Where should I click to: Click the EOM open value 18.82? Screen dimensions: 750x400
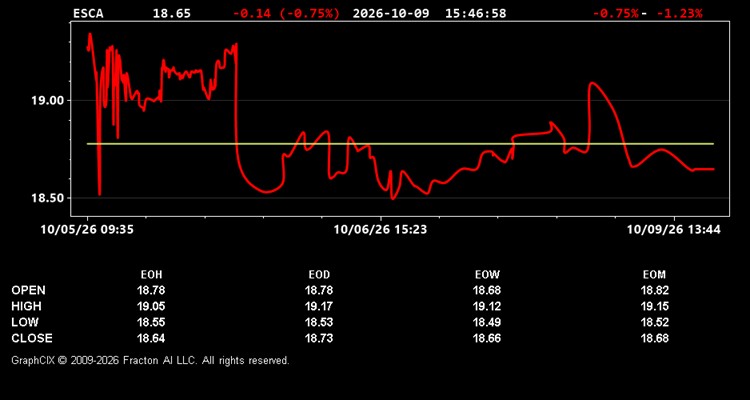[654, 290]
